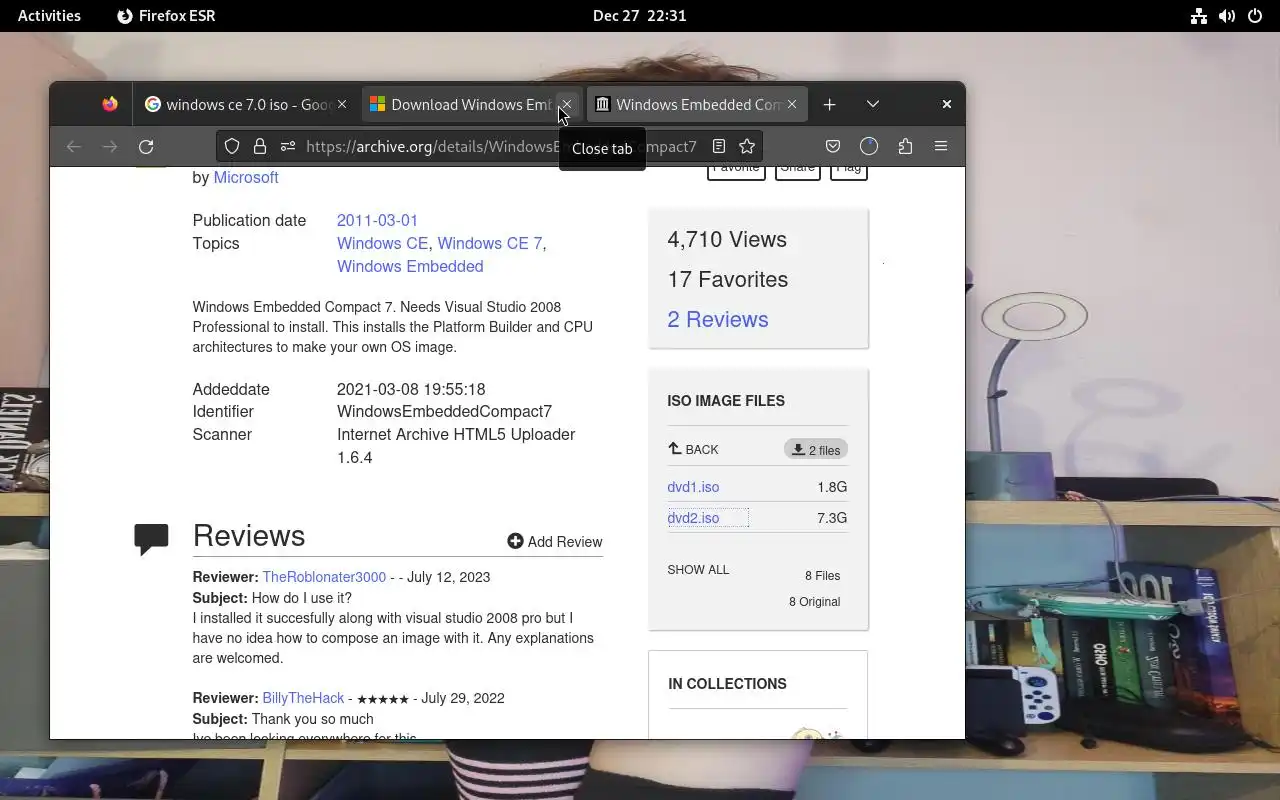Screen dimensions: 1280x800
Task: Open the volume icon in top bar
Action: [1227, 15]
